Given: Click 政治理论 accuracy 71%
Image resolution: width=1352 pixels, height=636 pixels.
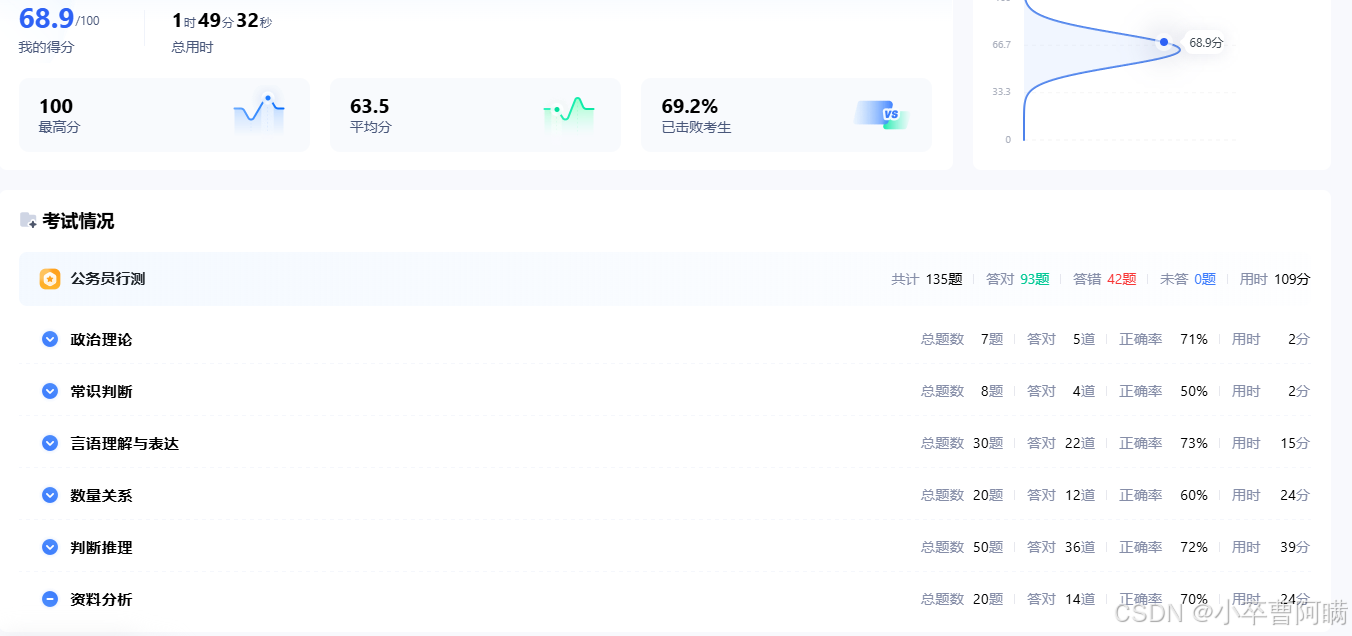Looking at the screenshot, I should [x=1194, y=340].
